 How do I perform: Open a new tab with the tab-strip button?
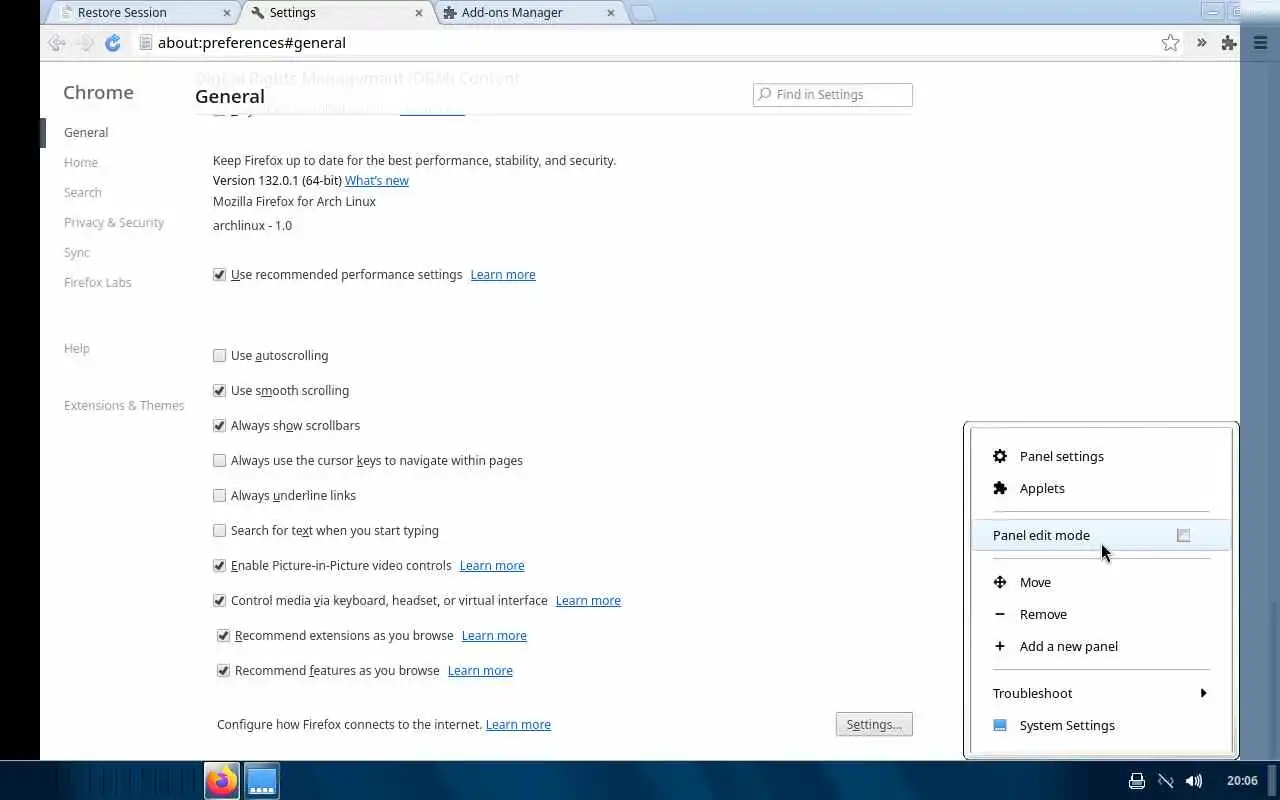[x=643, y=13]
